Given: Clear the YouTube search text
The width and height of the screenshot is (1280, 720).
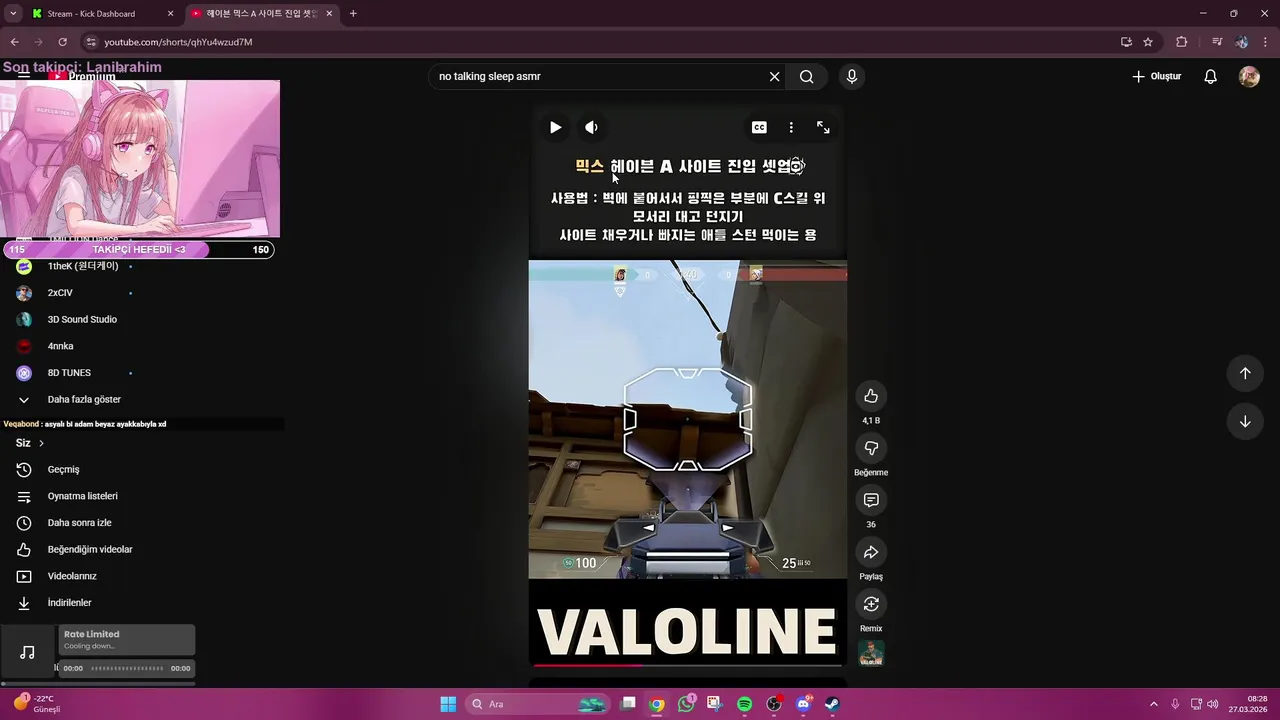Looking at the screenshot, I should [774, 77].
